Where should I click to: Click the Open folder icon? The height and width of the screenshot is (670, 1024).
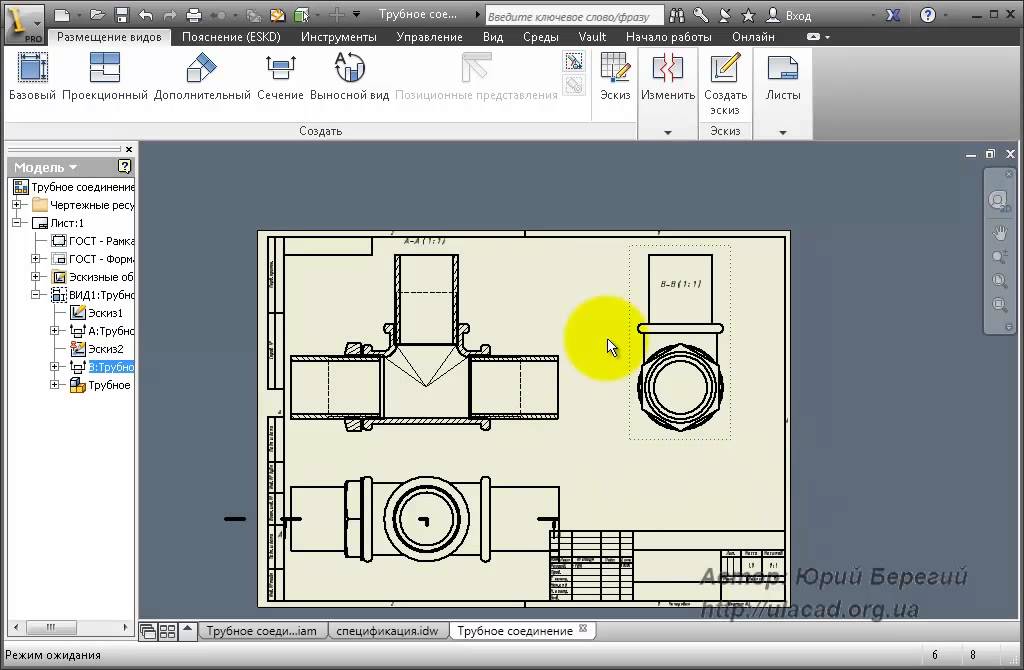pyautogui.click(x=98, y=14)
